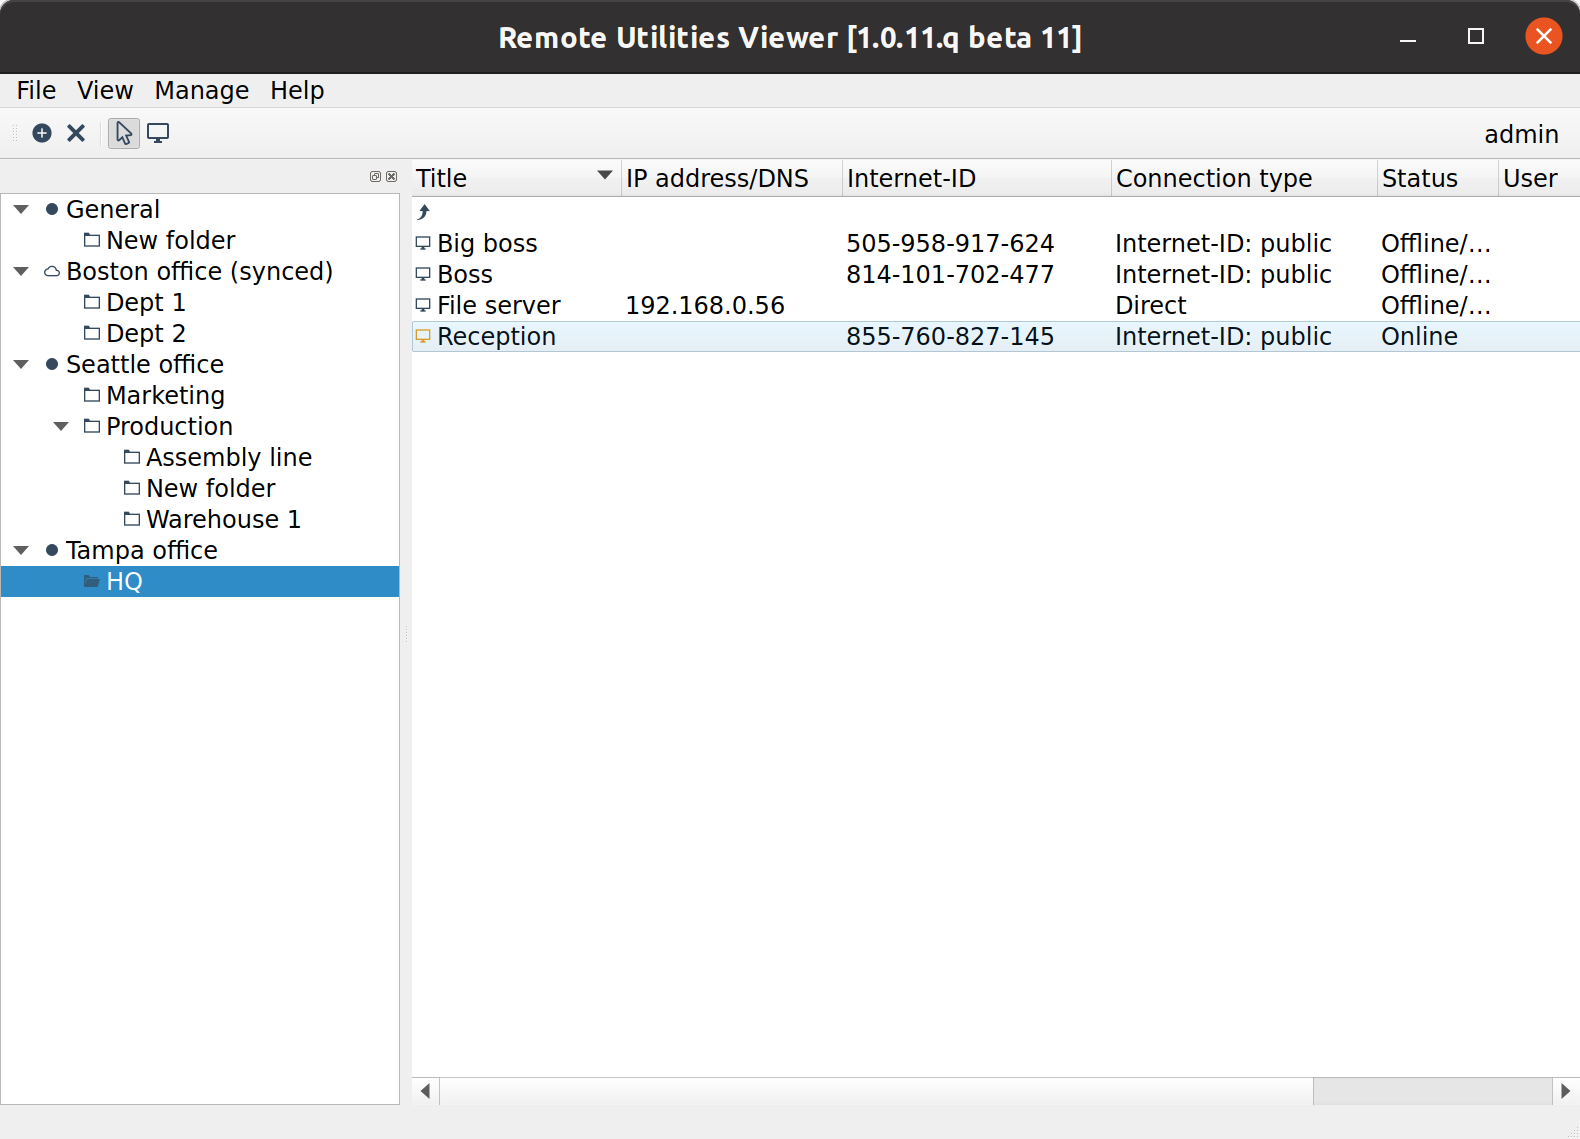Click the Reception computer icon
This screenshot has width=1580, height=1139.
tap(423, 337)
